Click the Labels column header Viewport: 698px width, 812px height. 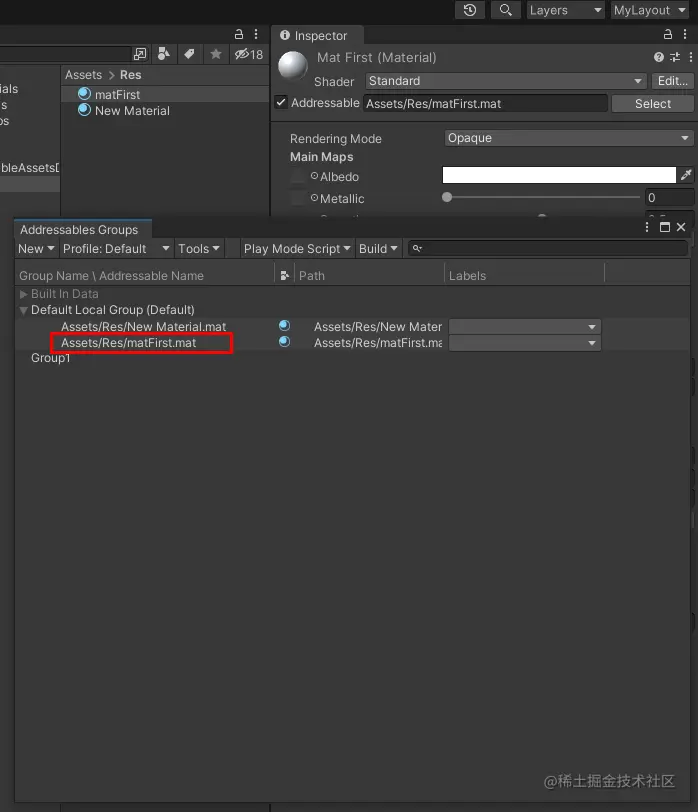point(524,276)
